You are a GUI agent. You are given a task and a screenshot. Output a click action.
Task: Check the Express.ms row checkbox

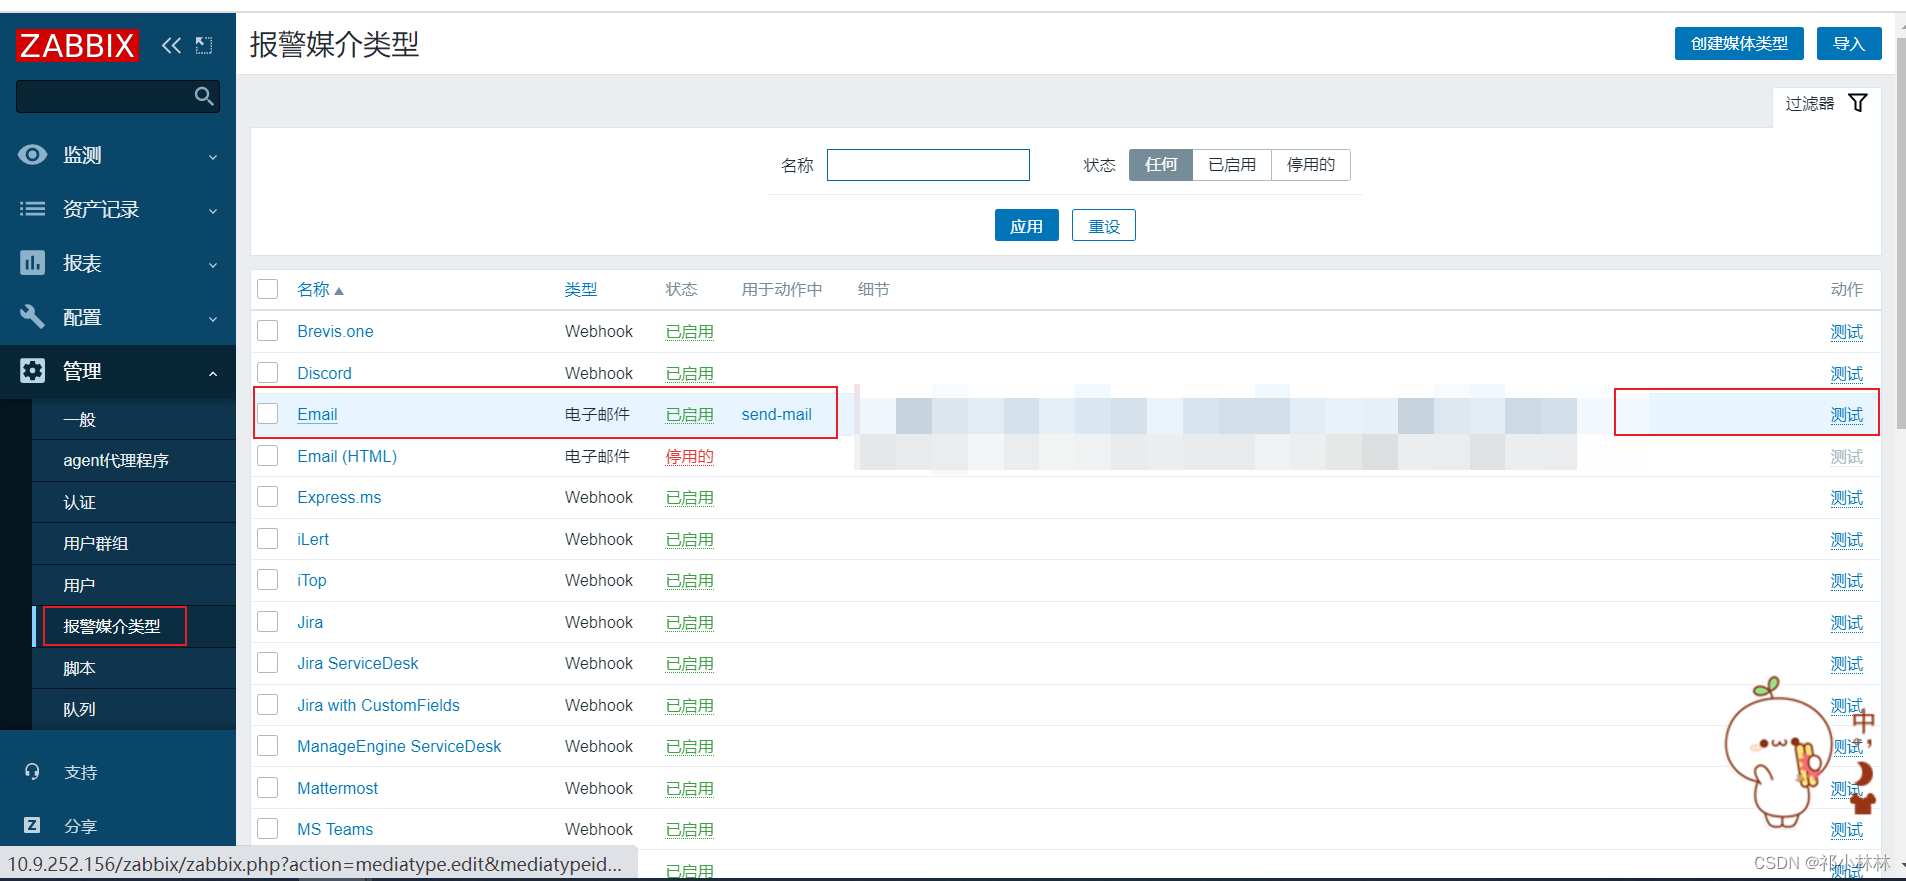point(268,497)
